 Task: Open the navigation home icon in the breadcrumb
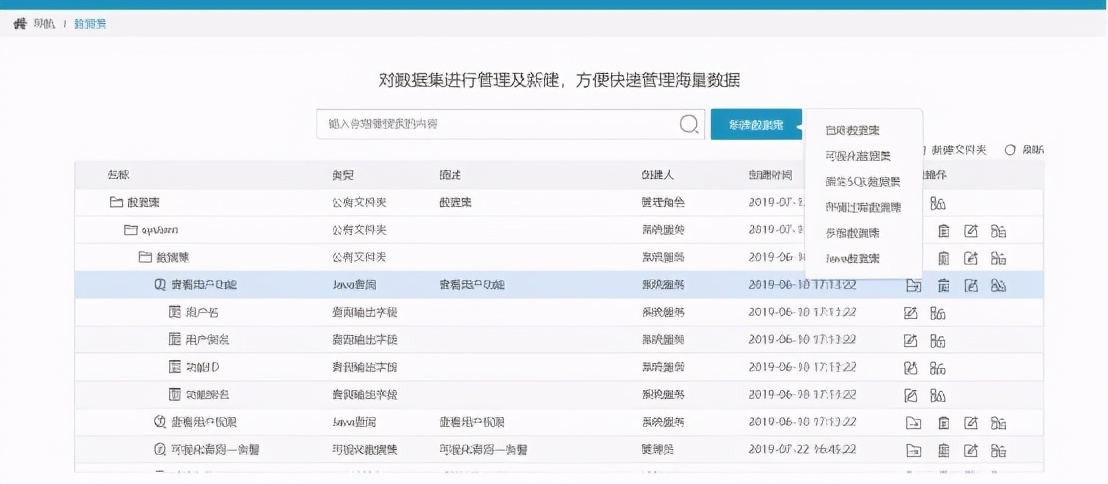click(20, 24)
